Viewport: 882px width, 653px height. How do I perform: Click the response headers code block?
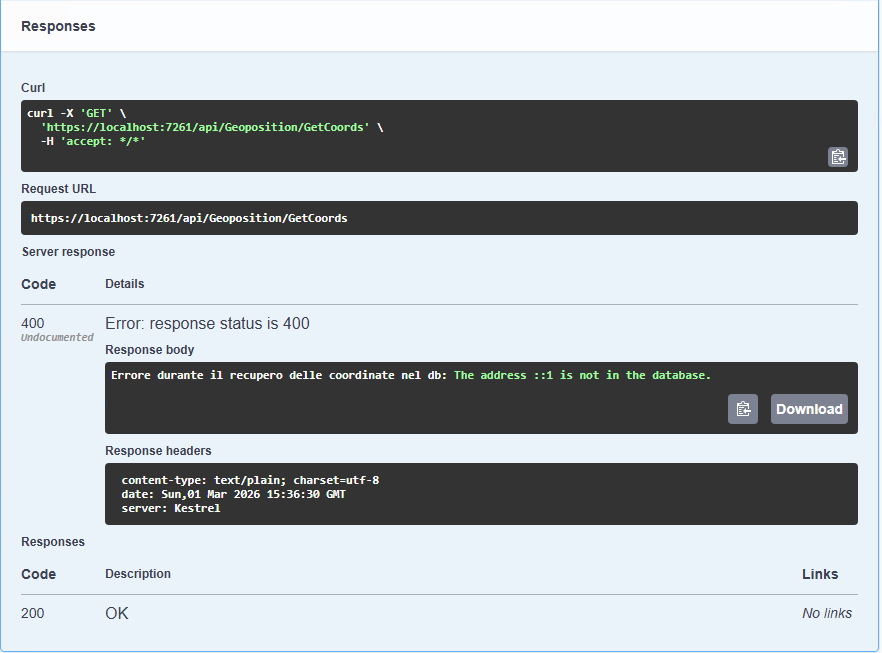[480, 494]
